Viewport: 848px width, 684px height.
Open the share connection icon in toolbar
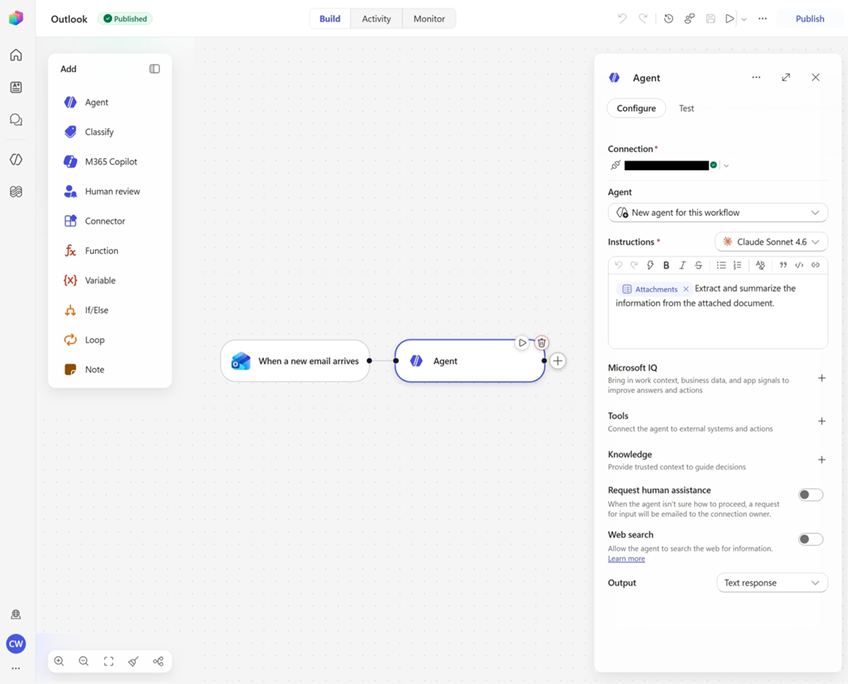pyautogui.click(x=690, y=18)
